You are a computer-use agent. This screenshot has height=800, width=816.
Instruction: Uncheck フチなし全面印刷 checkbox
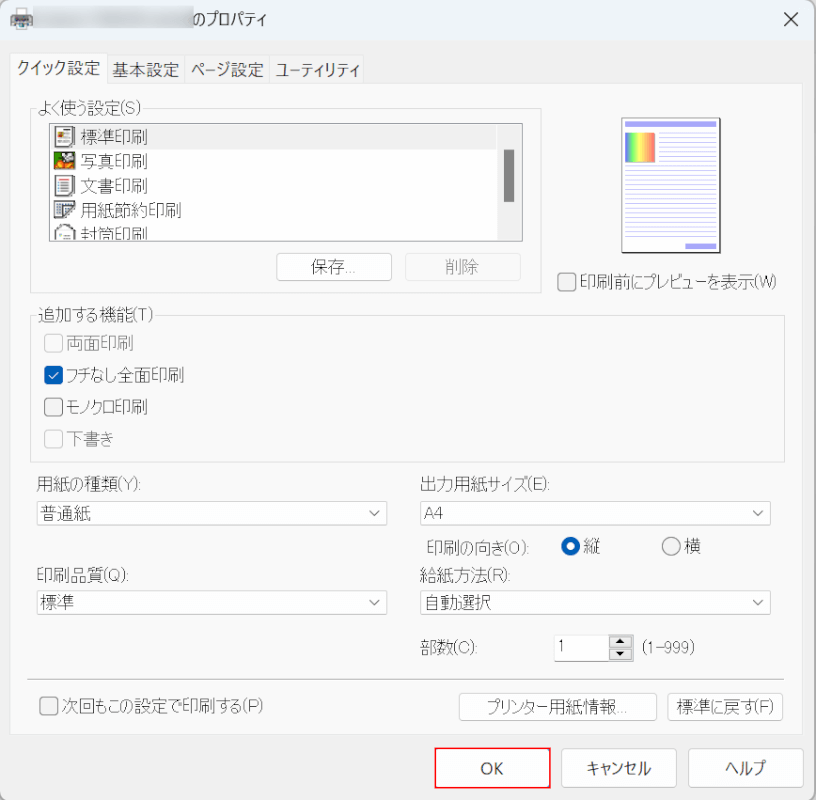[x=54, y=376]
